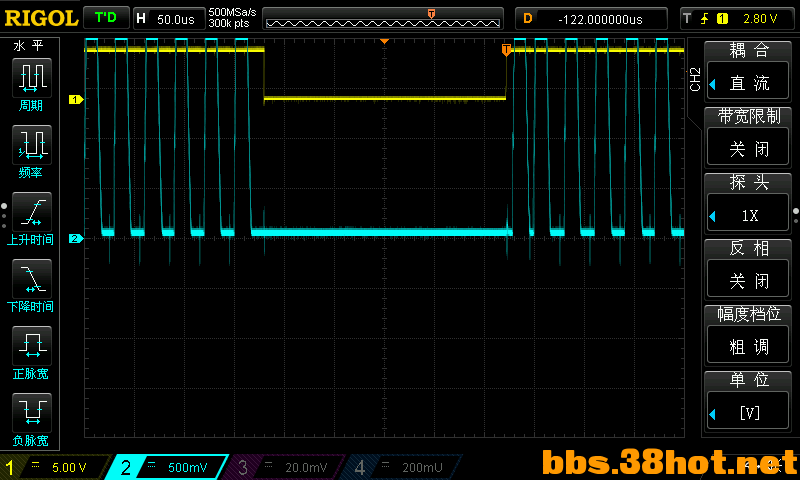The image size is (800, 480).
Task: Select the 频率 (frequency) measurement icon
Action: point(32,144)
